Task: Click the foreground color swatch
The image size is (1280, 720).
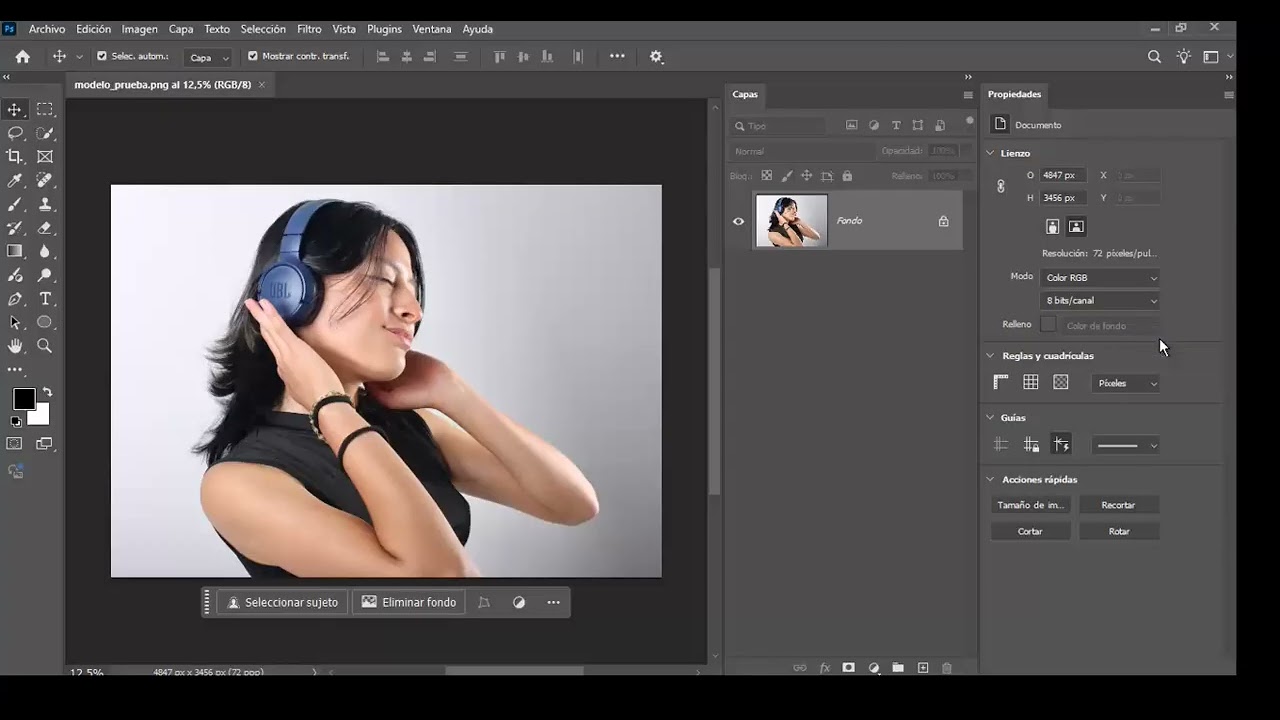Action: 24,399
